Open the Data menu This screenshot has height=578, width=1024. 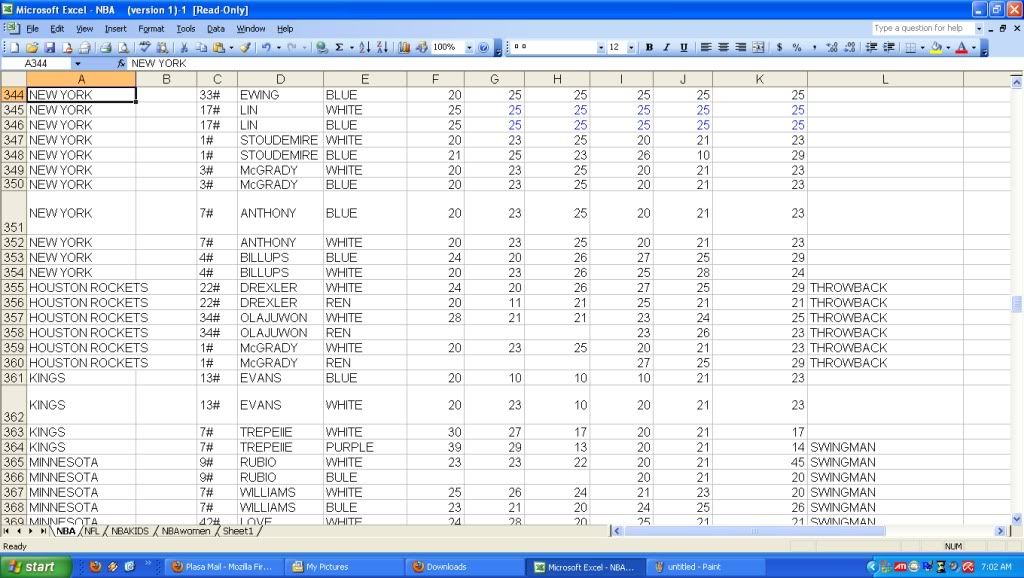coord(216,29)
